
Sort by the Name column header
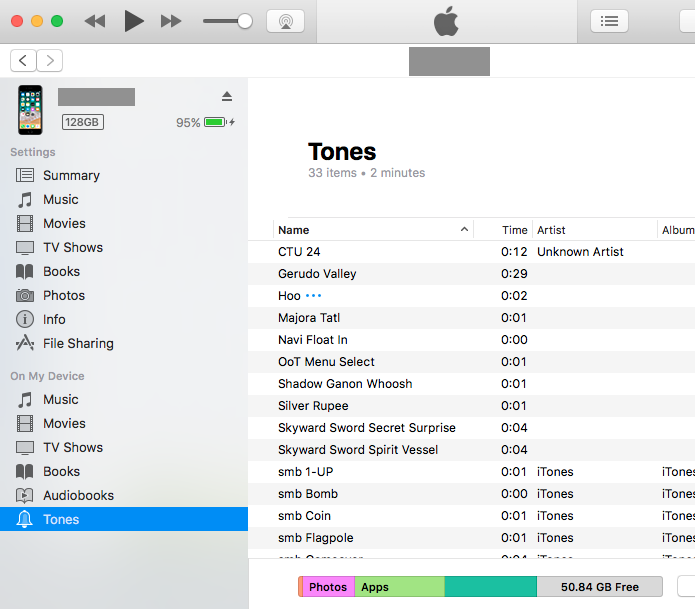pos(373,230)
